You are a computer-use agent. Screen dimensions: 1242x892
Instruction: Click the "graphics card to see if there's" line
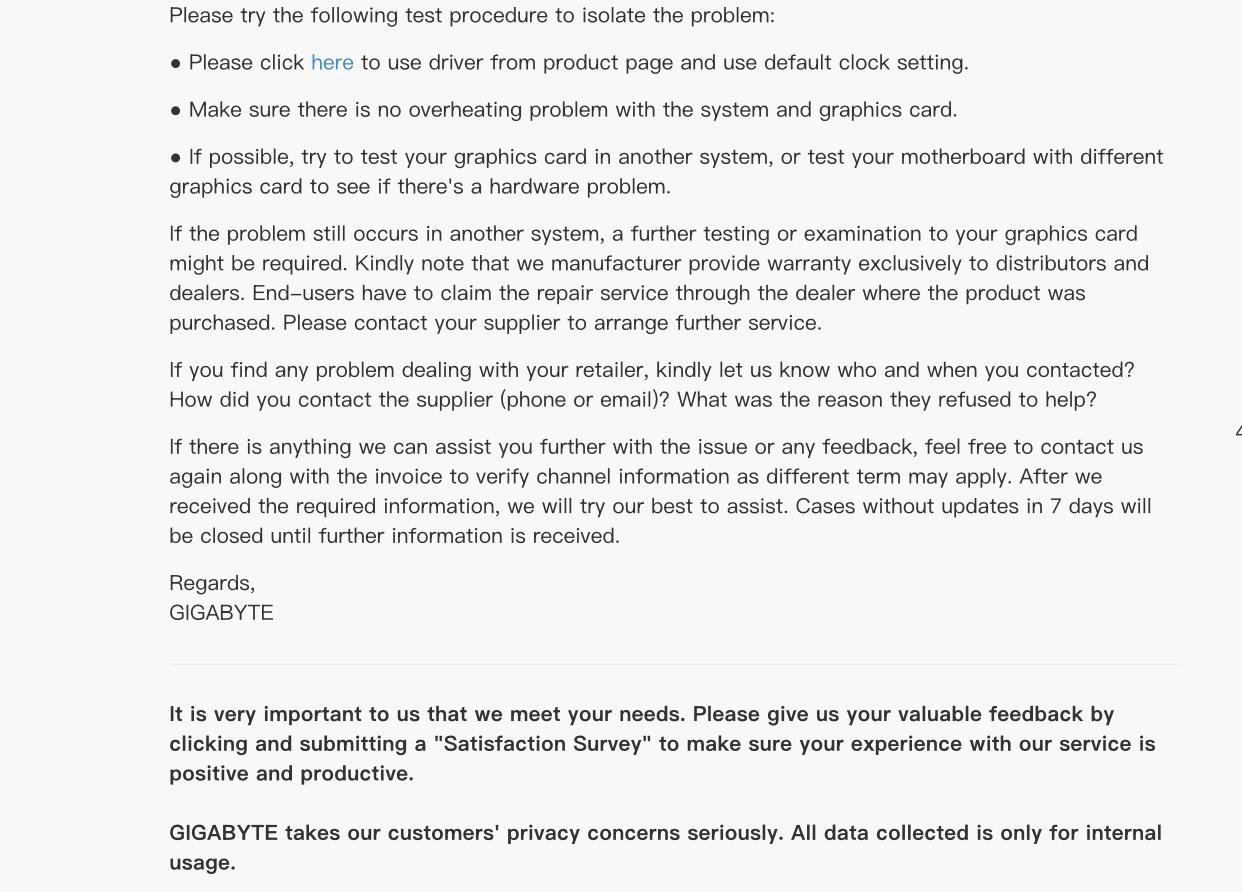coord(420,187)
